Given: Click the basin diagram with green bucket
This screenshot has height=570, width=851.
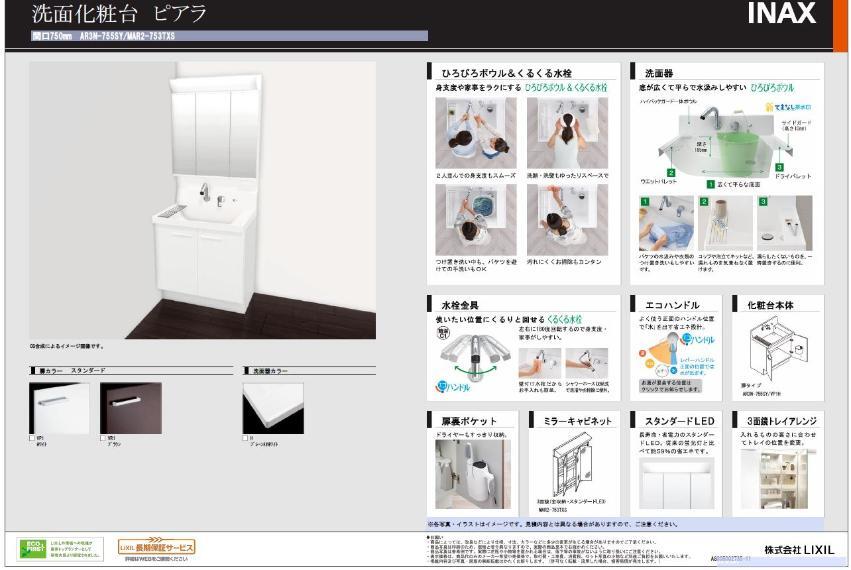Looking at the screenshot, I should [x=727, y=143].
